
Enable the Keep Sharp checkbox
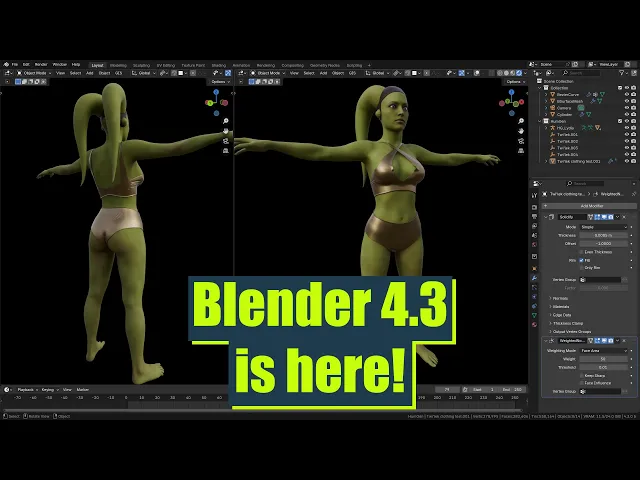click(582, 375)
